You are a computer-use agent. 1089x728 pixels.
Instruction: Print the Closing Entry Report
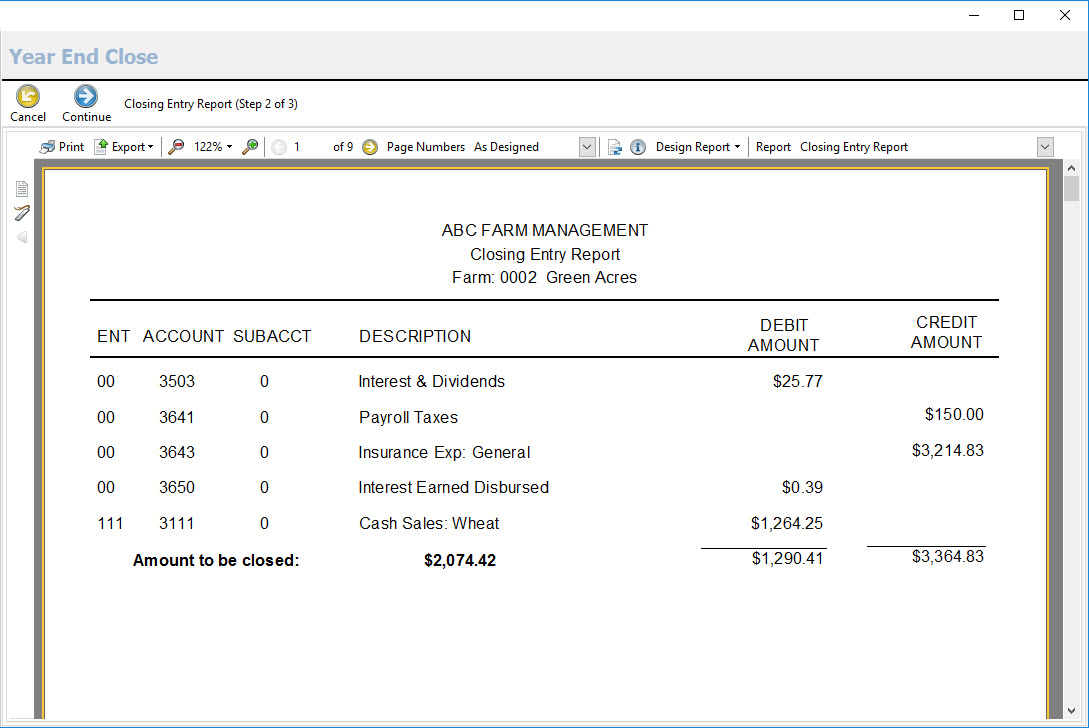click(62, 147)
